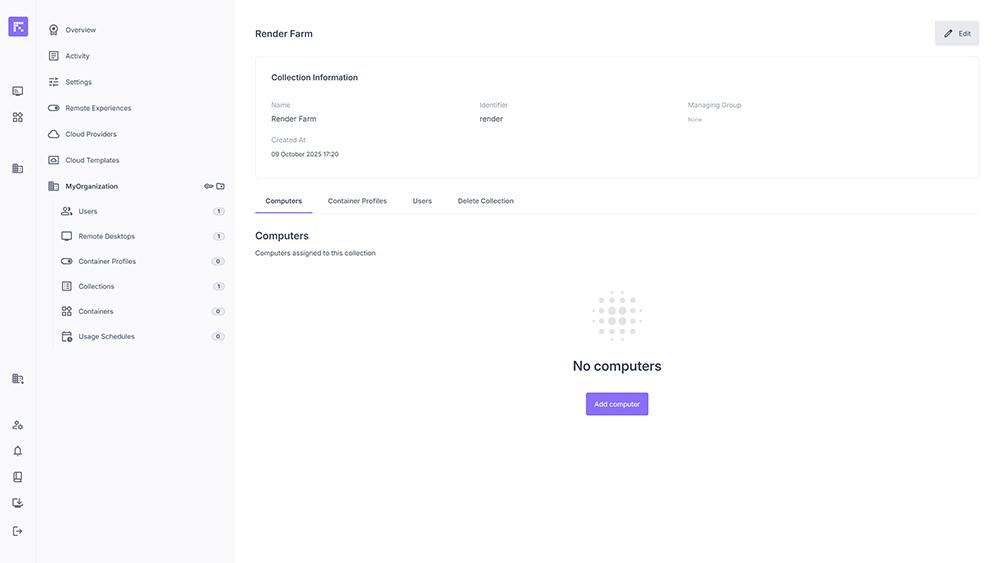Open notifications bell icon

point(18,451)
